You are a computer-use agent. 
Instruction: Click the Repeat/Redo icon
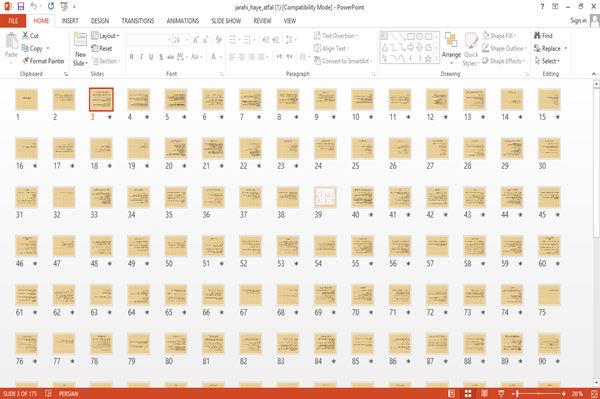tap(51, 7)
